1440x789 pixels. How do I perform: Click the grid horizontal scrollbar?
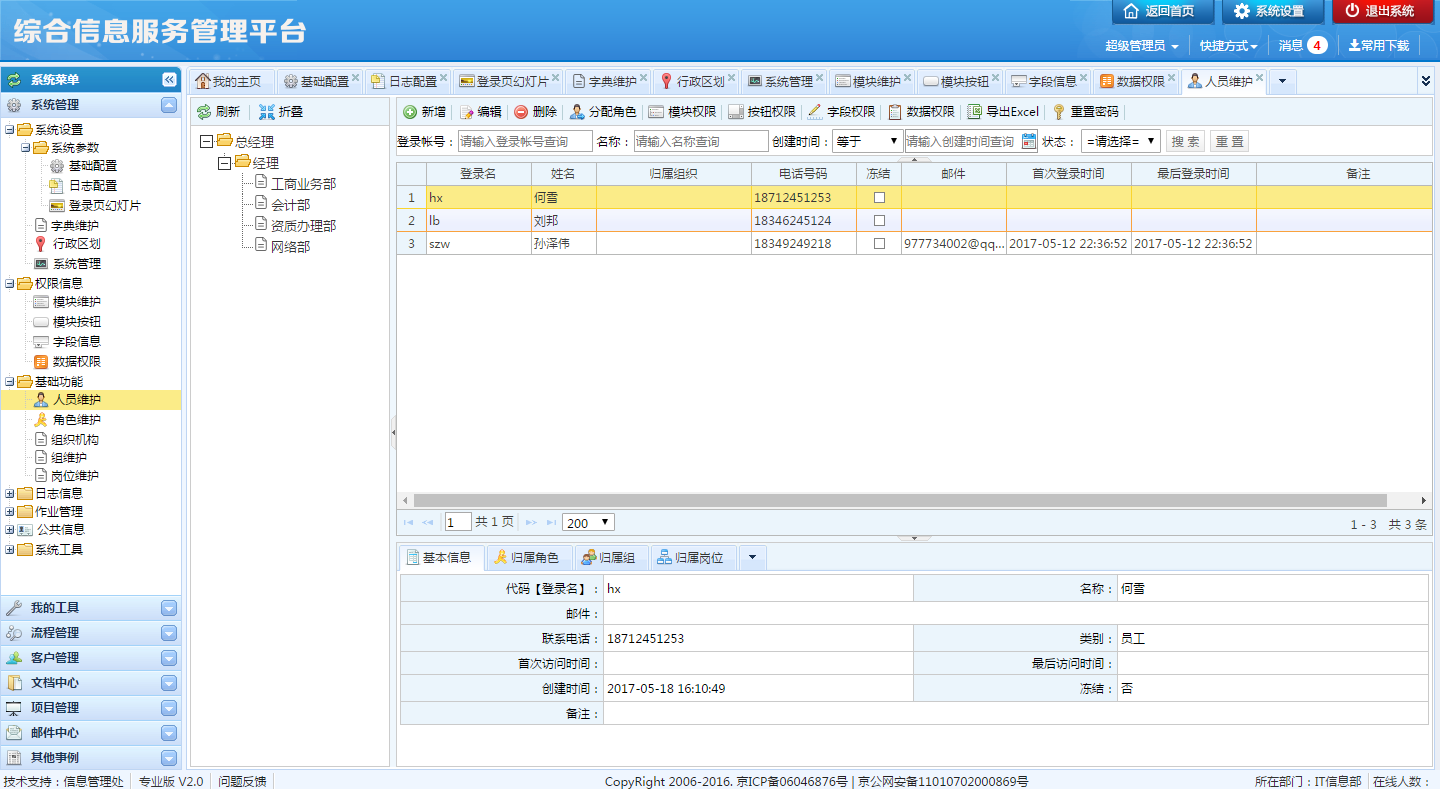[900, 500]
